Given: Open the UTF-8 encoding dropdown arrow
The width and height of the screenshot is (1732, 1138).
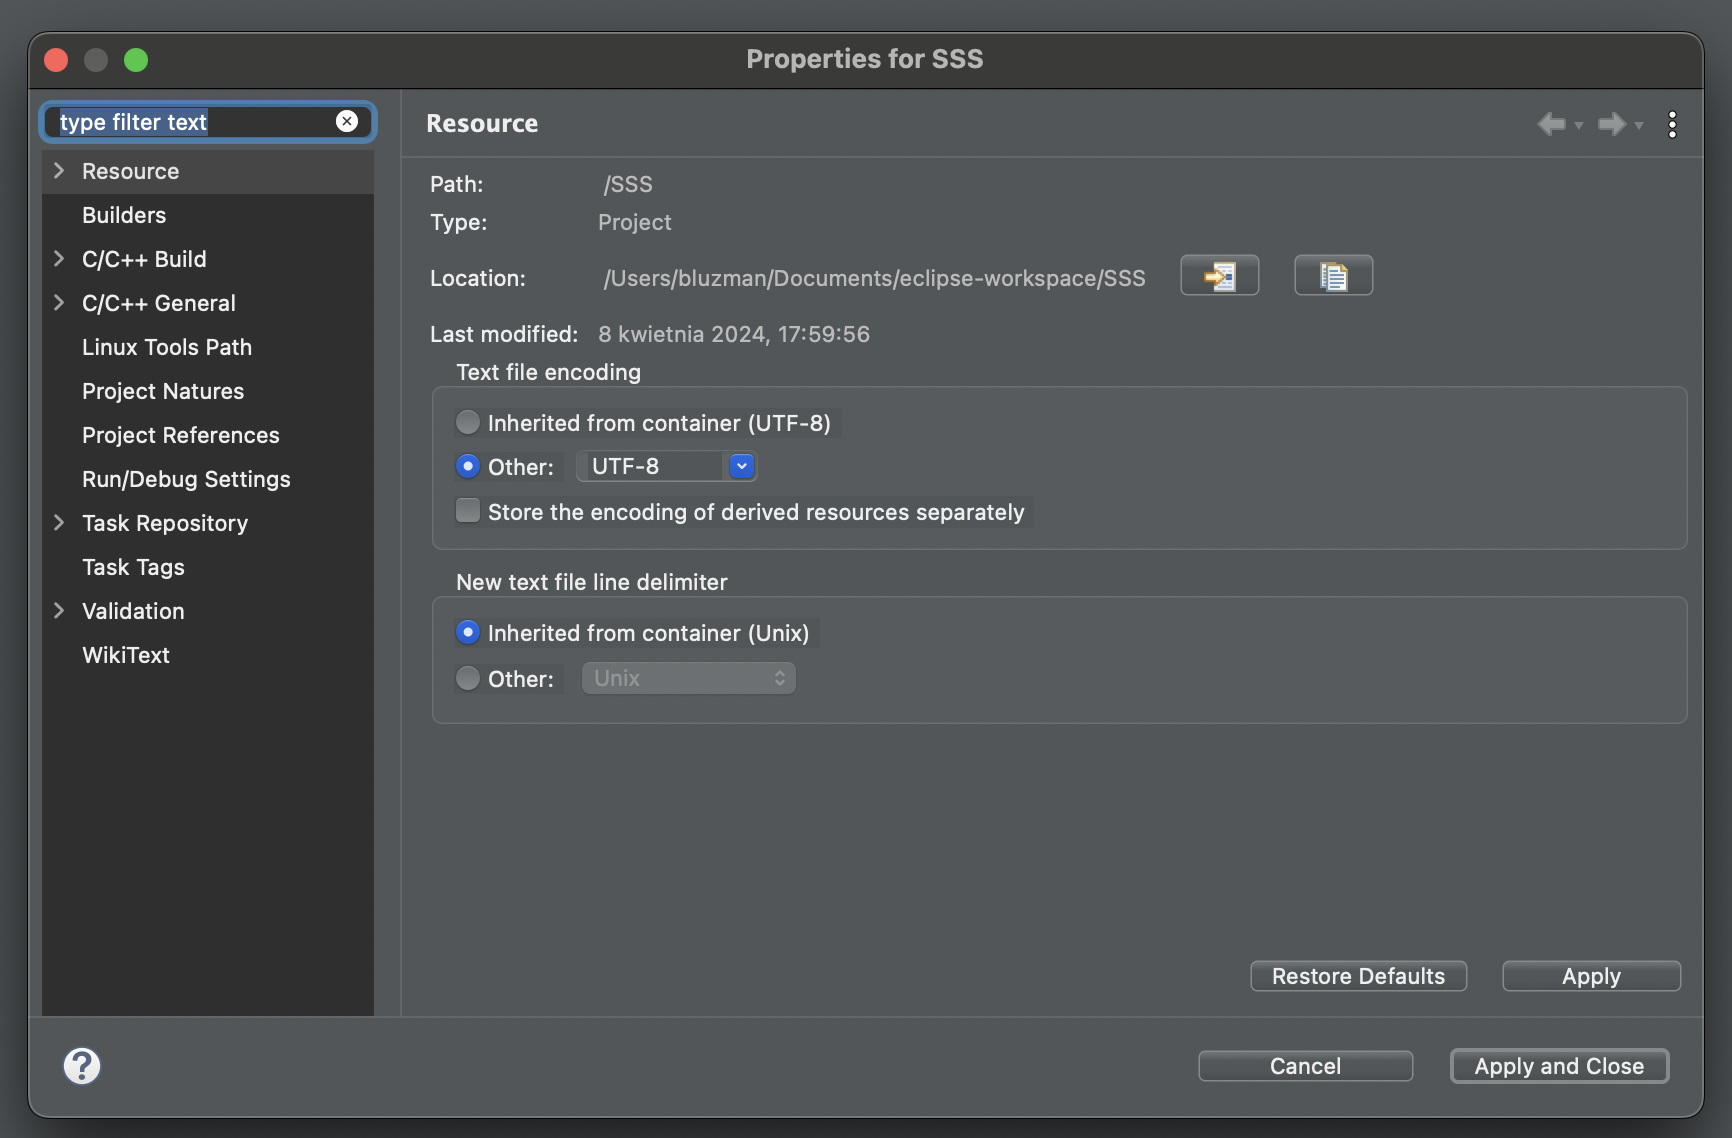Looking at the screenshot, I should [x=741, y=465].
